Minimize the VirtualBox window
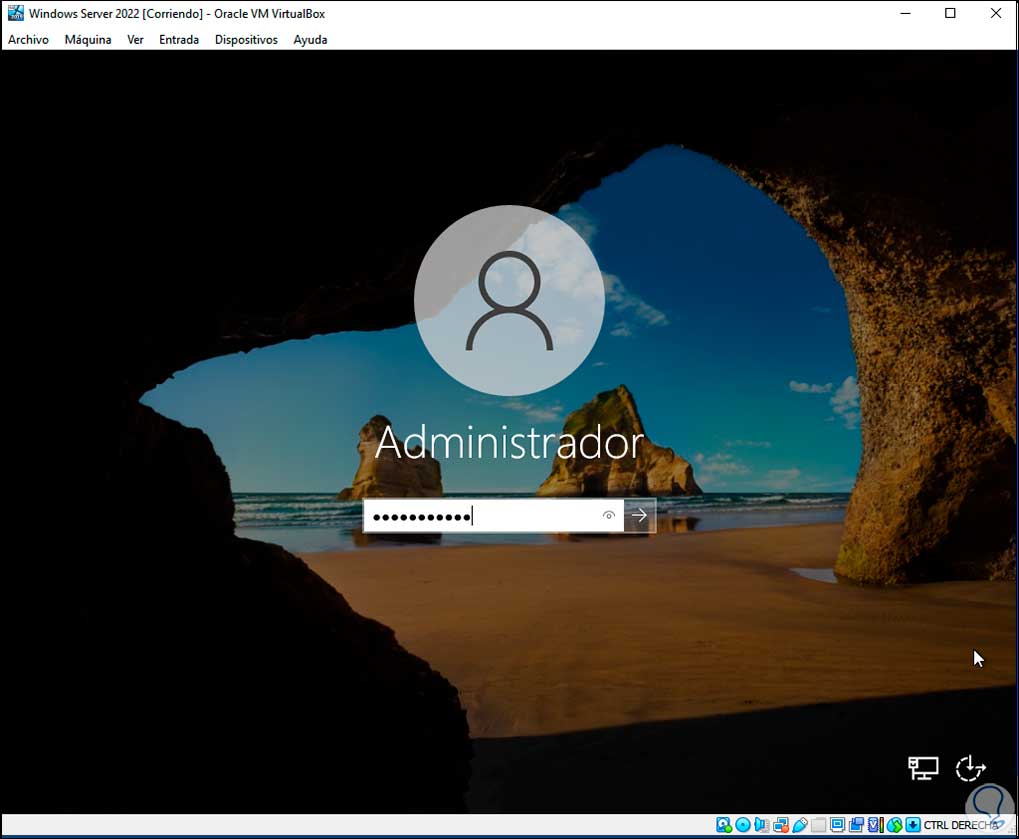The width and height of the screenshot is (1019, 839). (x=905, y=13)
